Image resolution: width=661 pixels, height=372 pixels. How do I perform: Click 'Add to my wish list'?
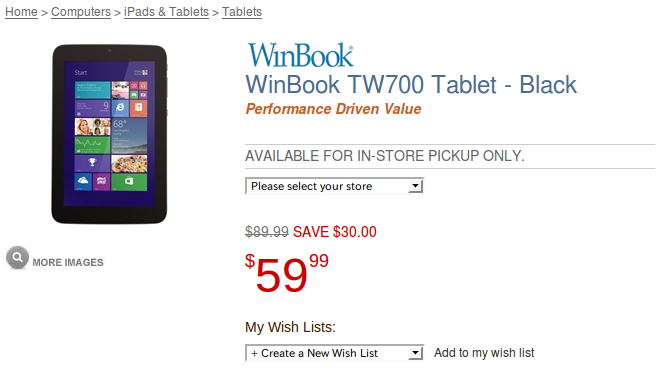coord(484,353)
